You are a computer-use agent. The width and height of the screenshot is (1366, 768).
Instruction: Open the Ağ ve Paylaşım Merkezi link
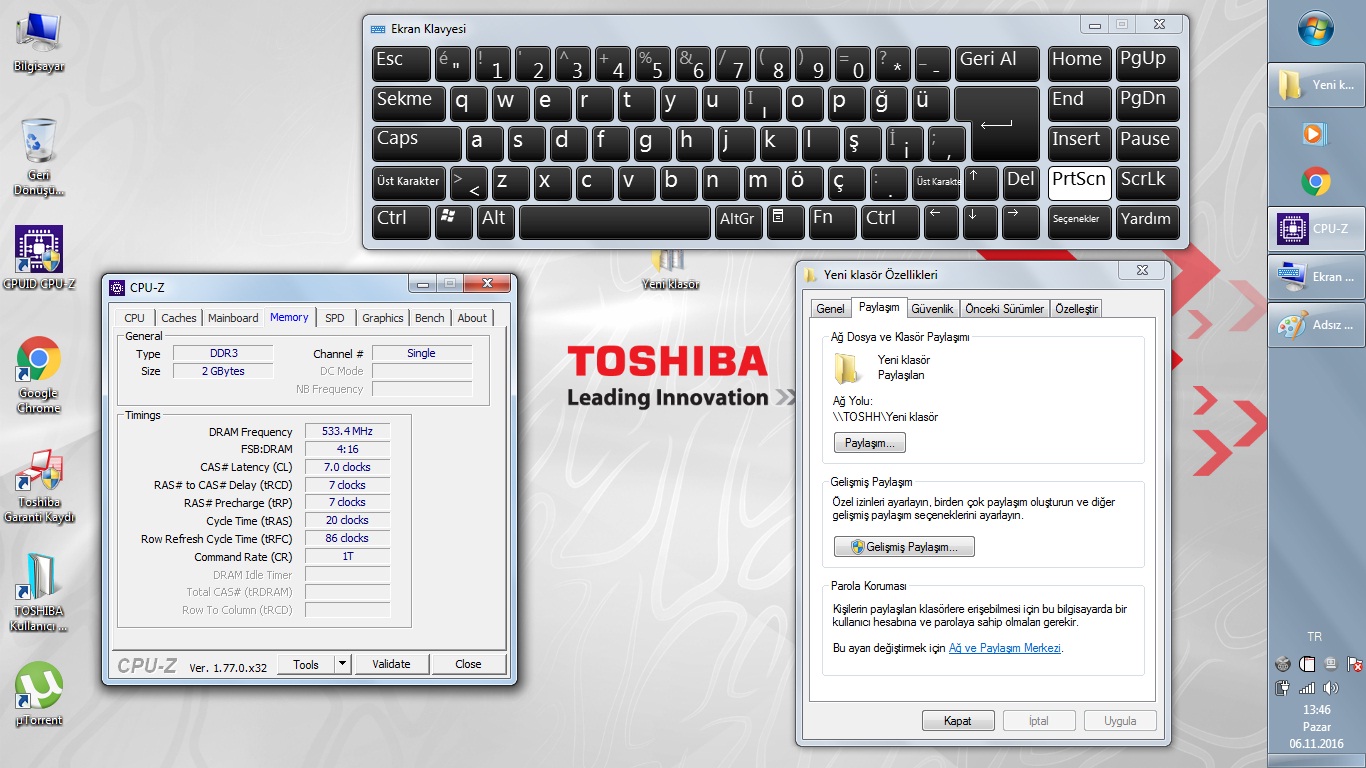coord(1004,648)
